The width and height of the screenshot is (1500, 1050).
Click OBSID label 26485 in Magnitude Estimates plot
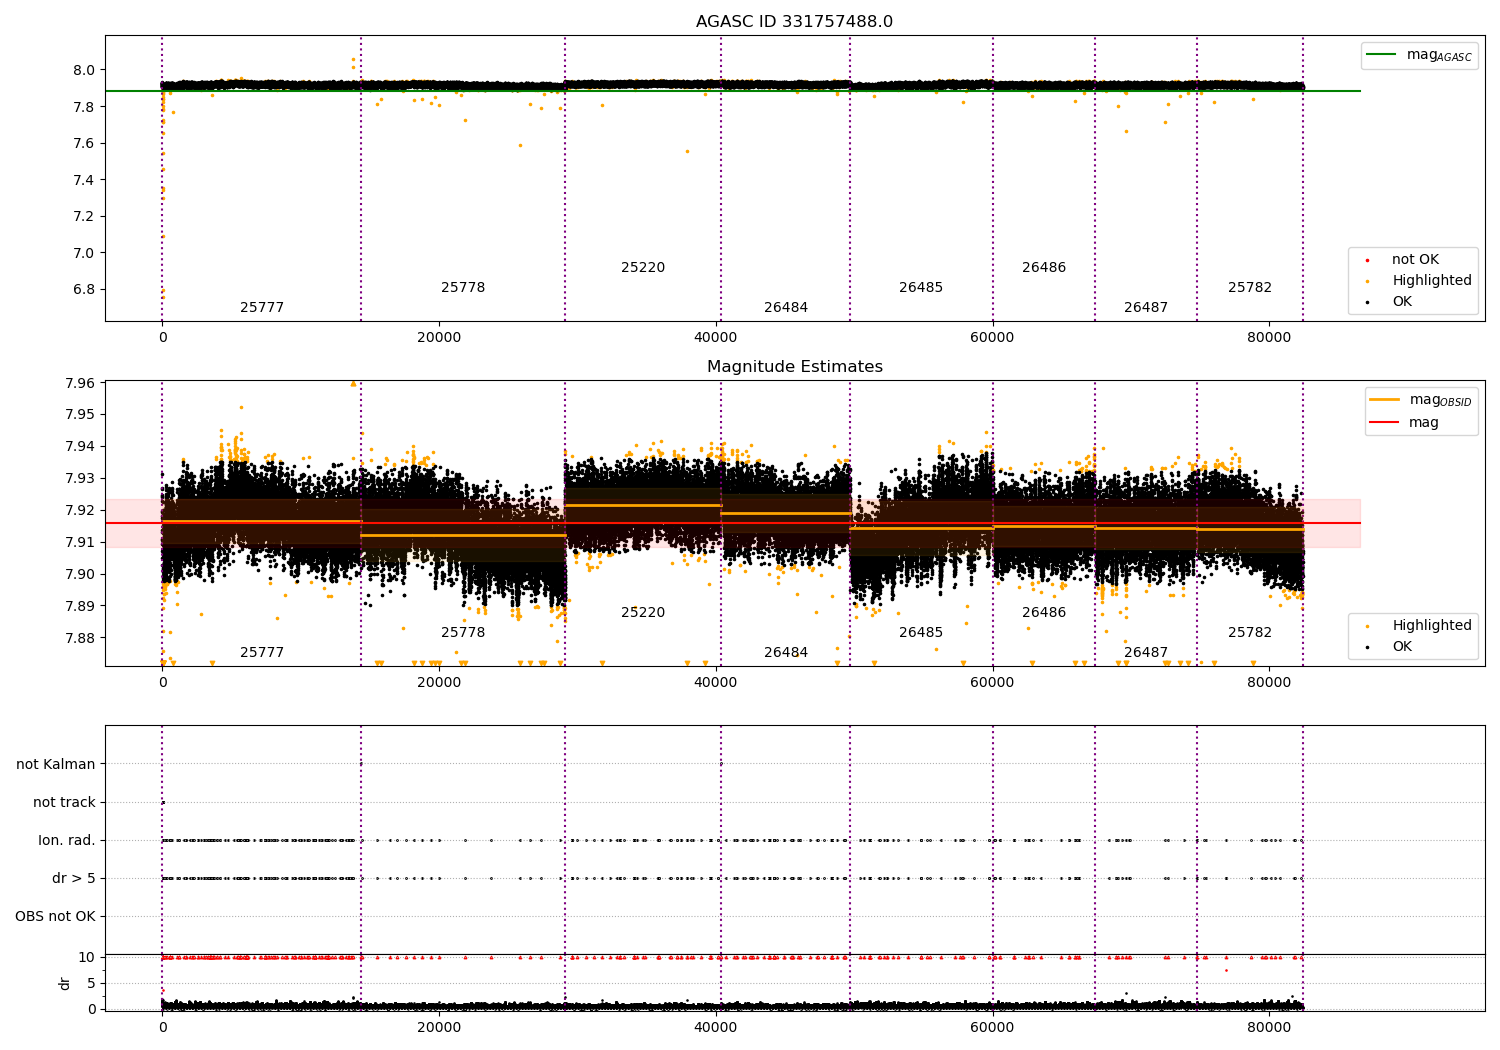tap(921, 633)
